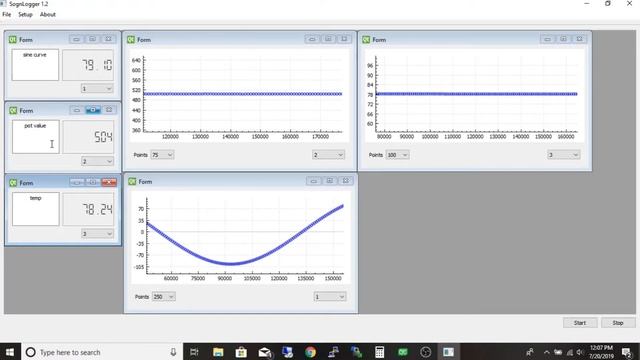Click the 78.24 LCD readout

(x=88, y=209)
